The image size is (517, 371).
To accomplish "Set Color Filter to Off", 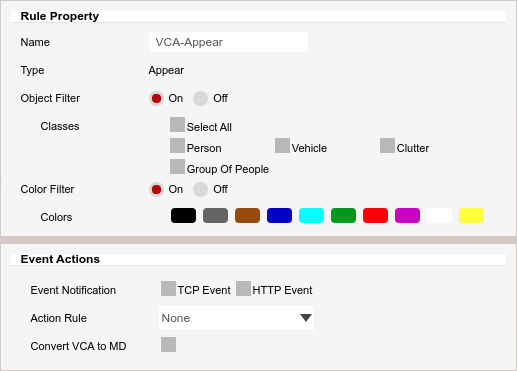I will (200, 189).
